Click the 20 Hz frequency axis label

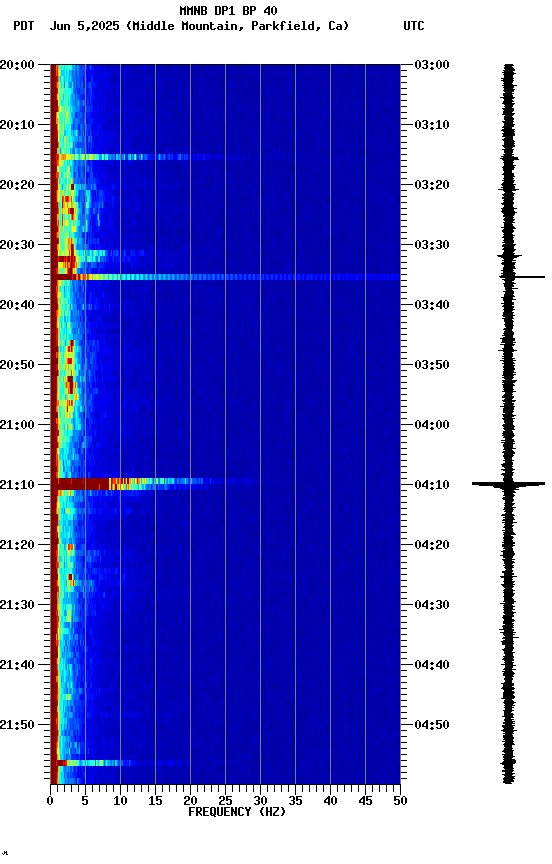(x=190, y=801)
